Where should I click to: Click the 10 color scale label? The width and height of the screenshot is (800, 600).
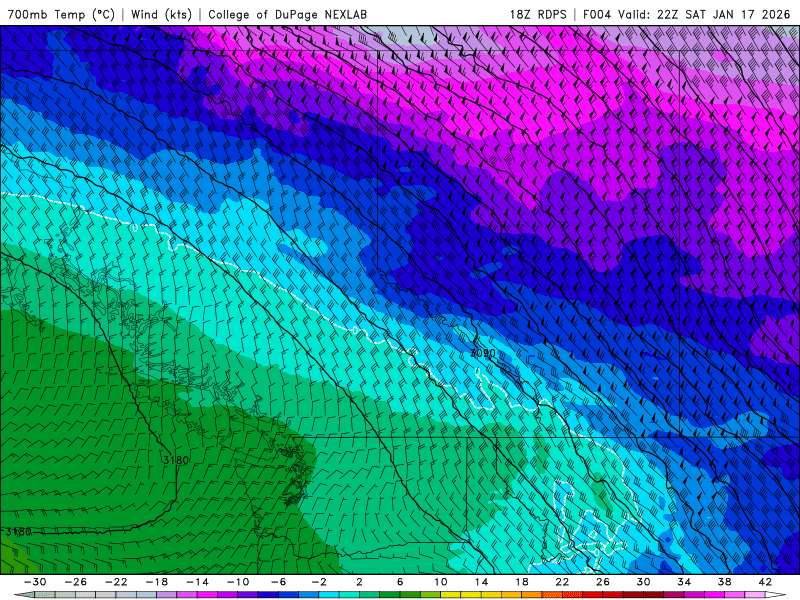click(441, 582)
